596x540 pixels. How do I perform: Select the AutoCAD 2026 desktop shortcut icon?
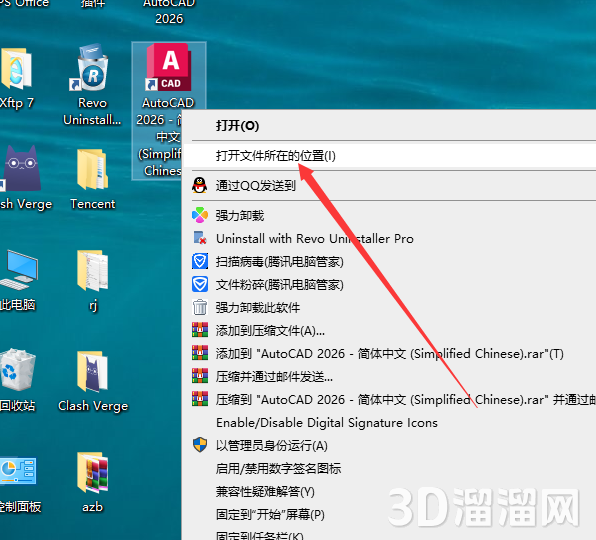[169, 68]
